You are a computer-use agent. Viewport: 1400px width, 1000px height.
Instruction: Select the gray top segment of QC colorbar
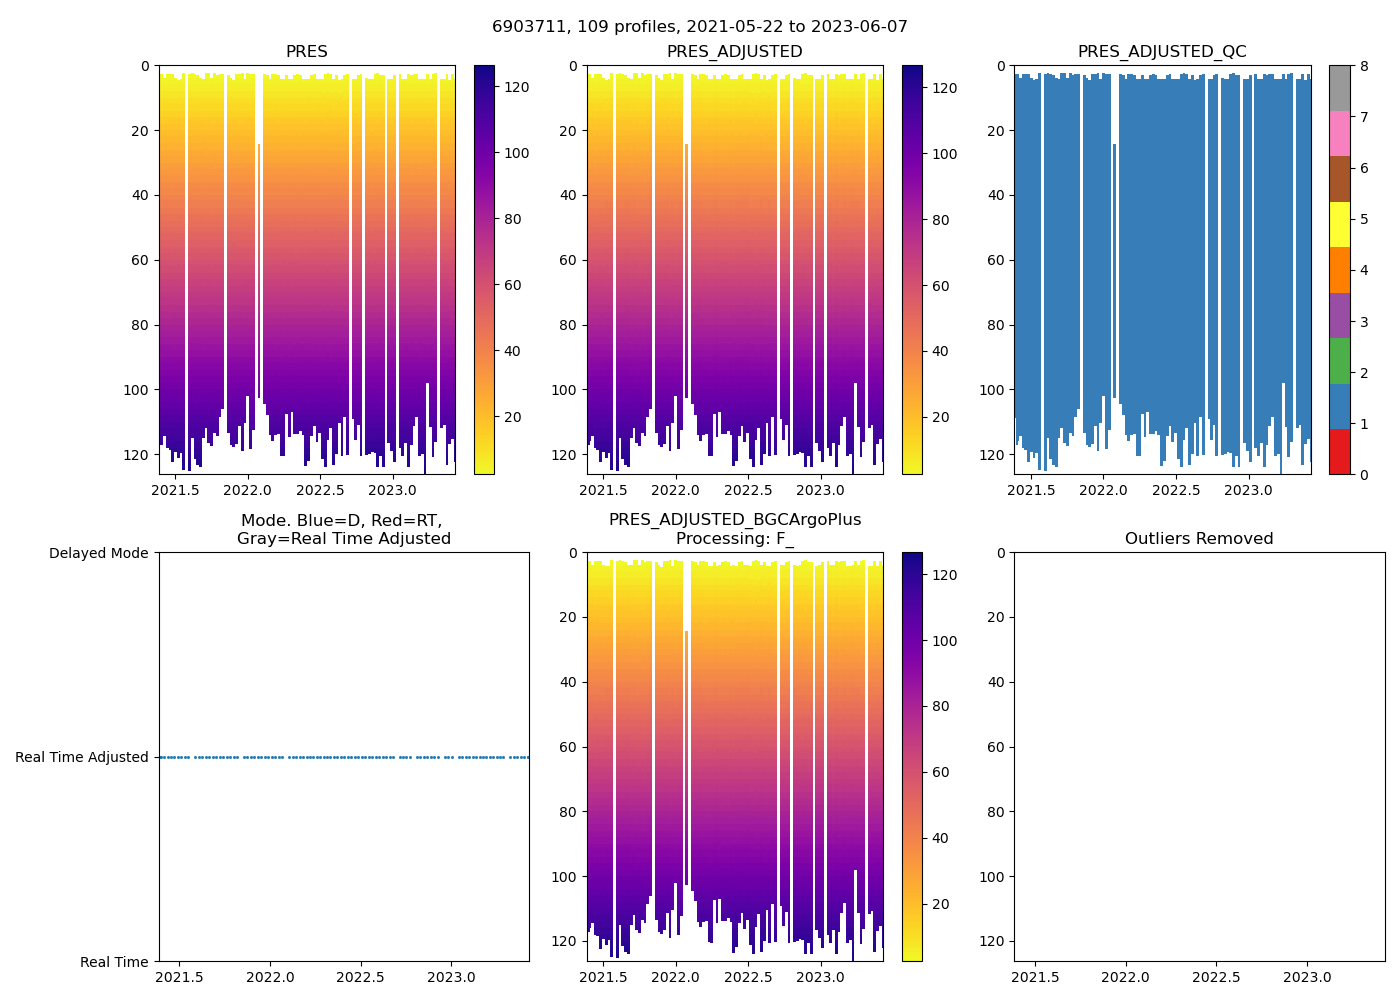[x=1339, y=88]
